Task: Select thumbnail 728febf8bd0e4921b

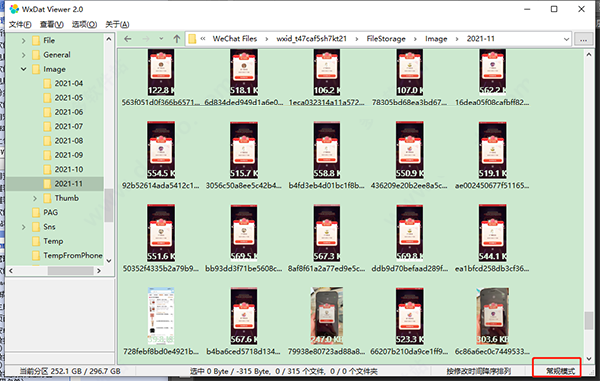Action: (x=161, y=321)
